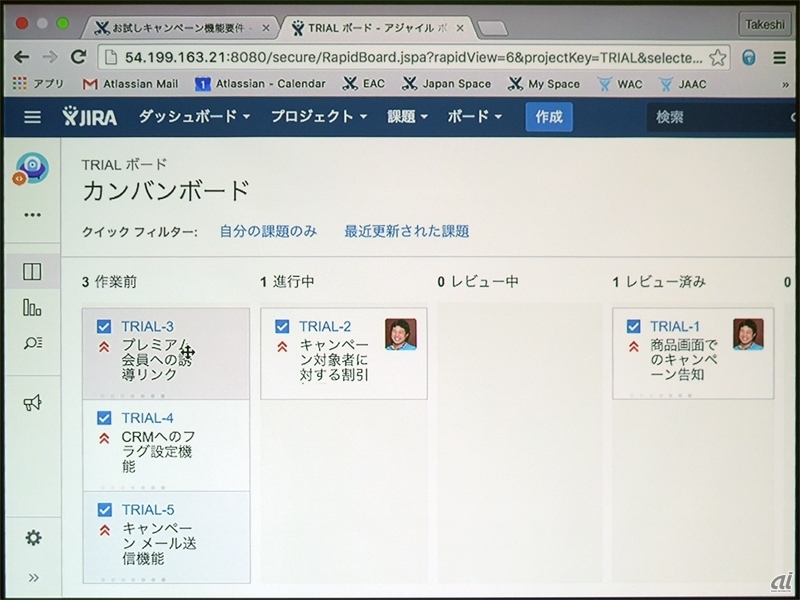The width and height of the screenshot is (800, 600).
Task: Bookmark page with the star icon
Action: coord(717,57)
